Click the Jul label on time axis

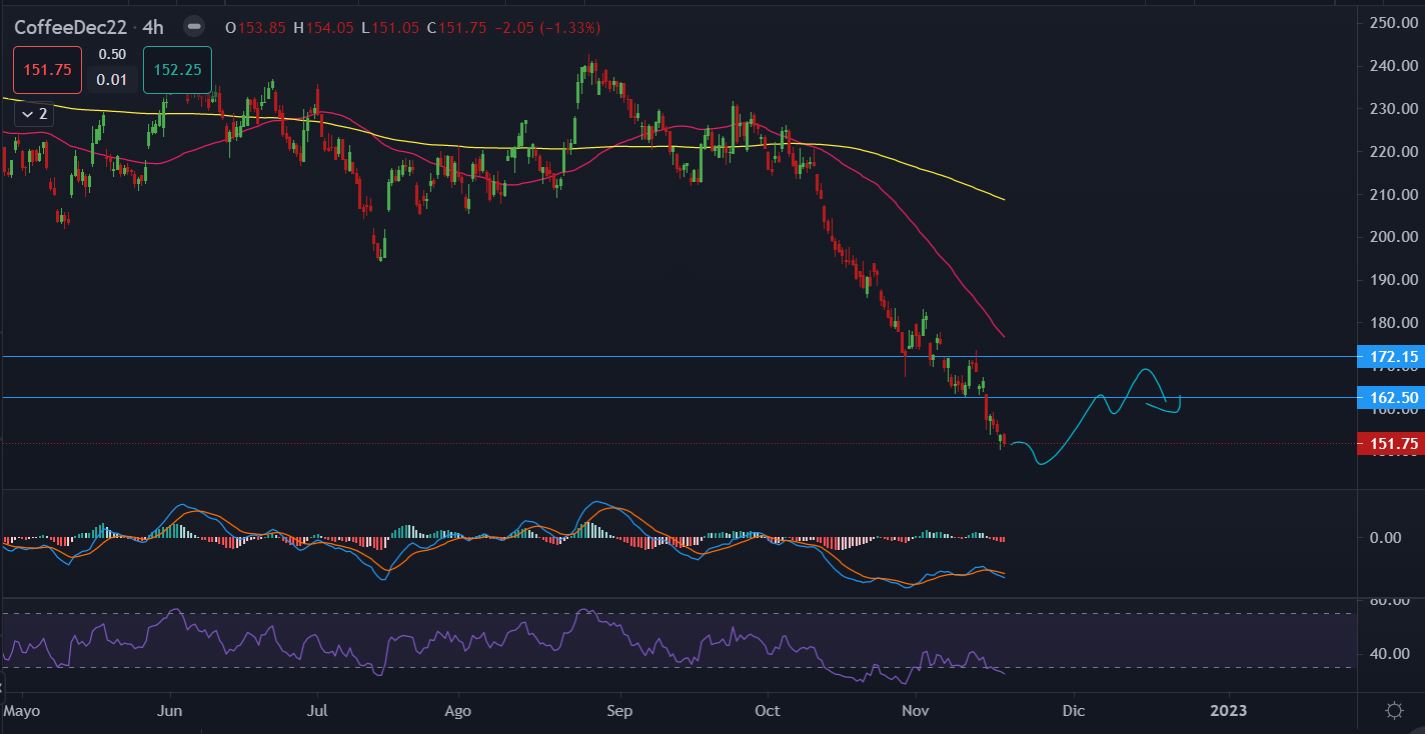pyautogui.click(x=317, y=711)
